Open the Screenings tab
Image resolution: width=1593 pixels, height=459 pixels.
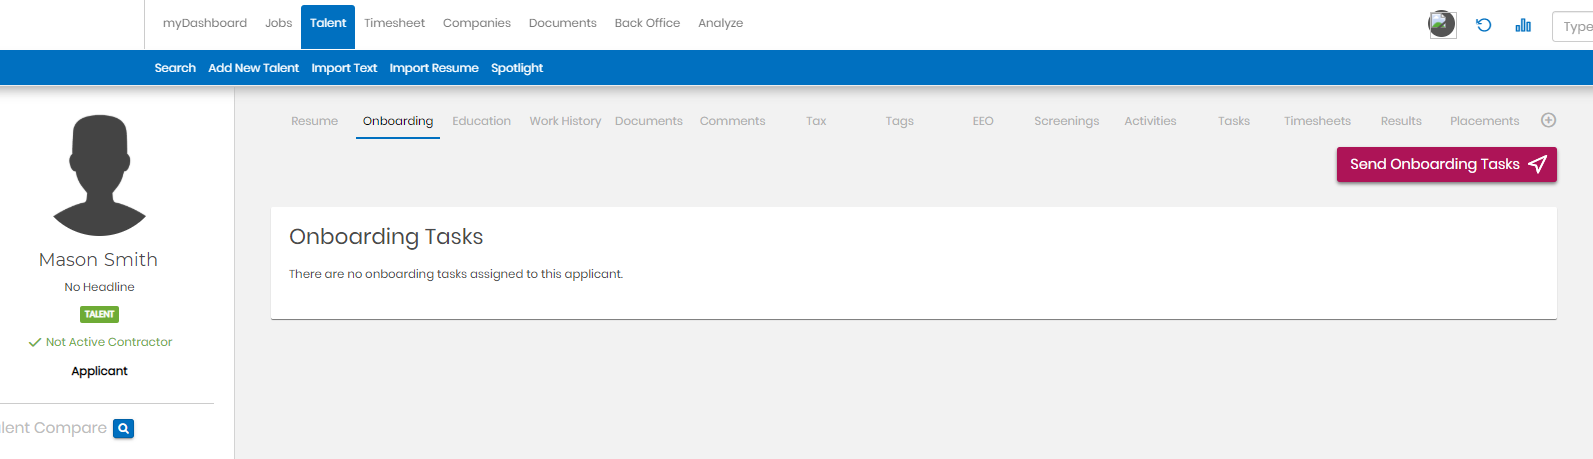coord(1066,121)
